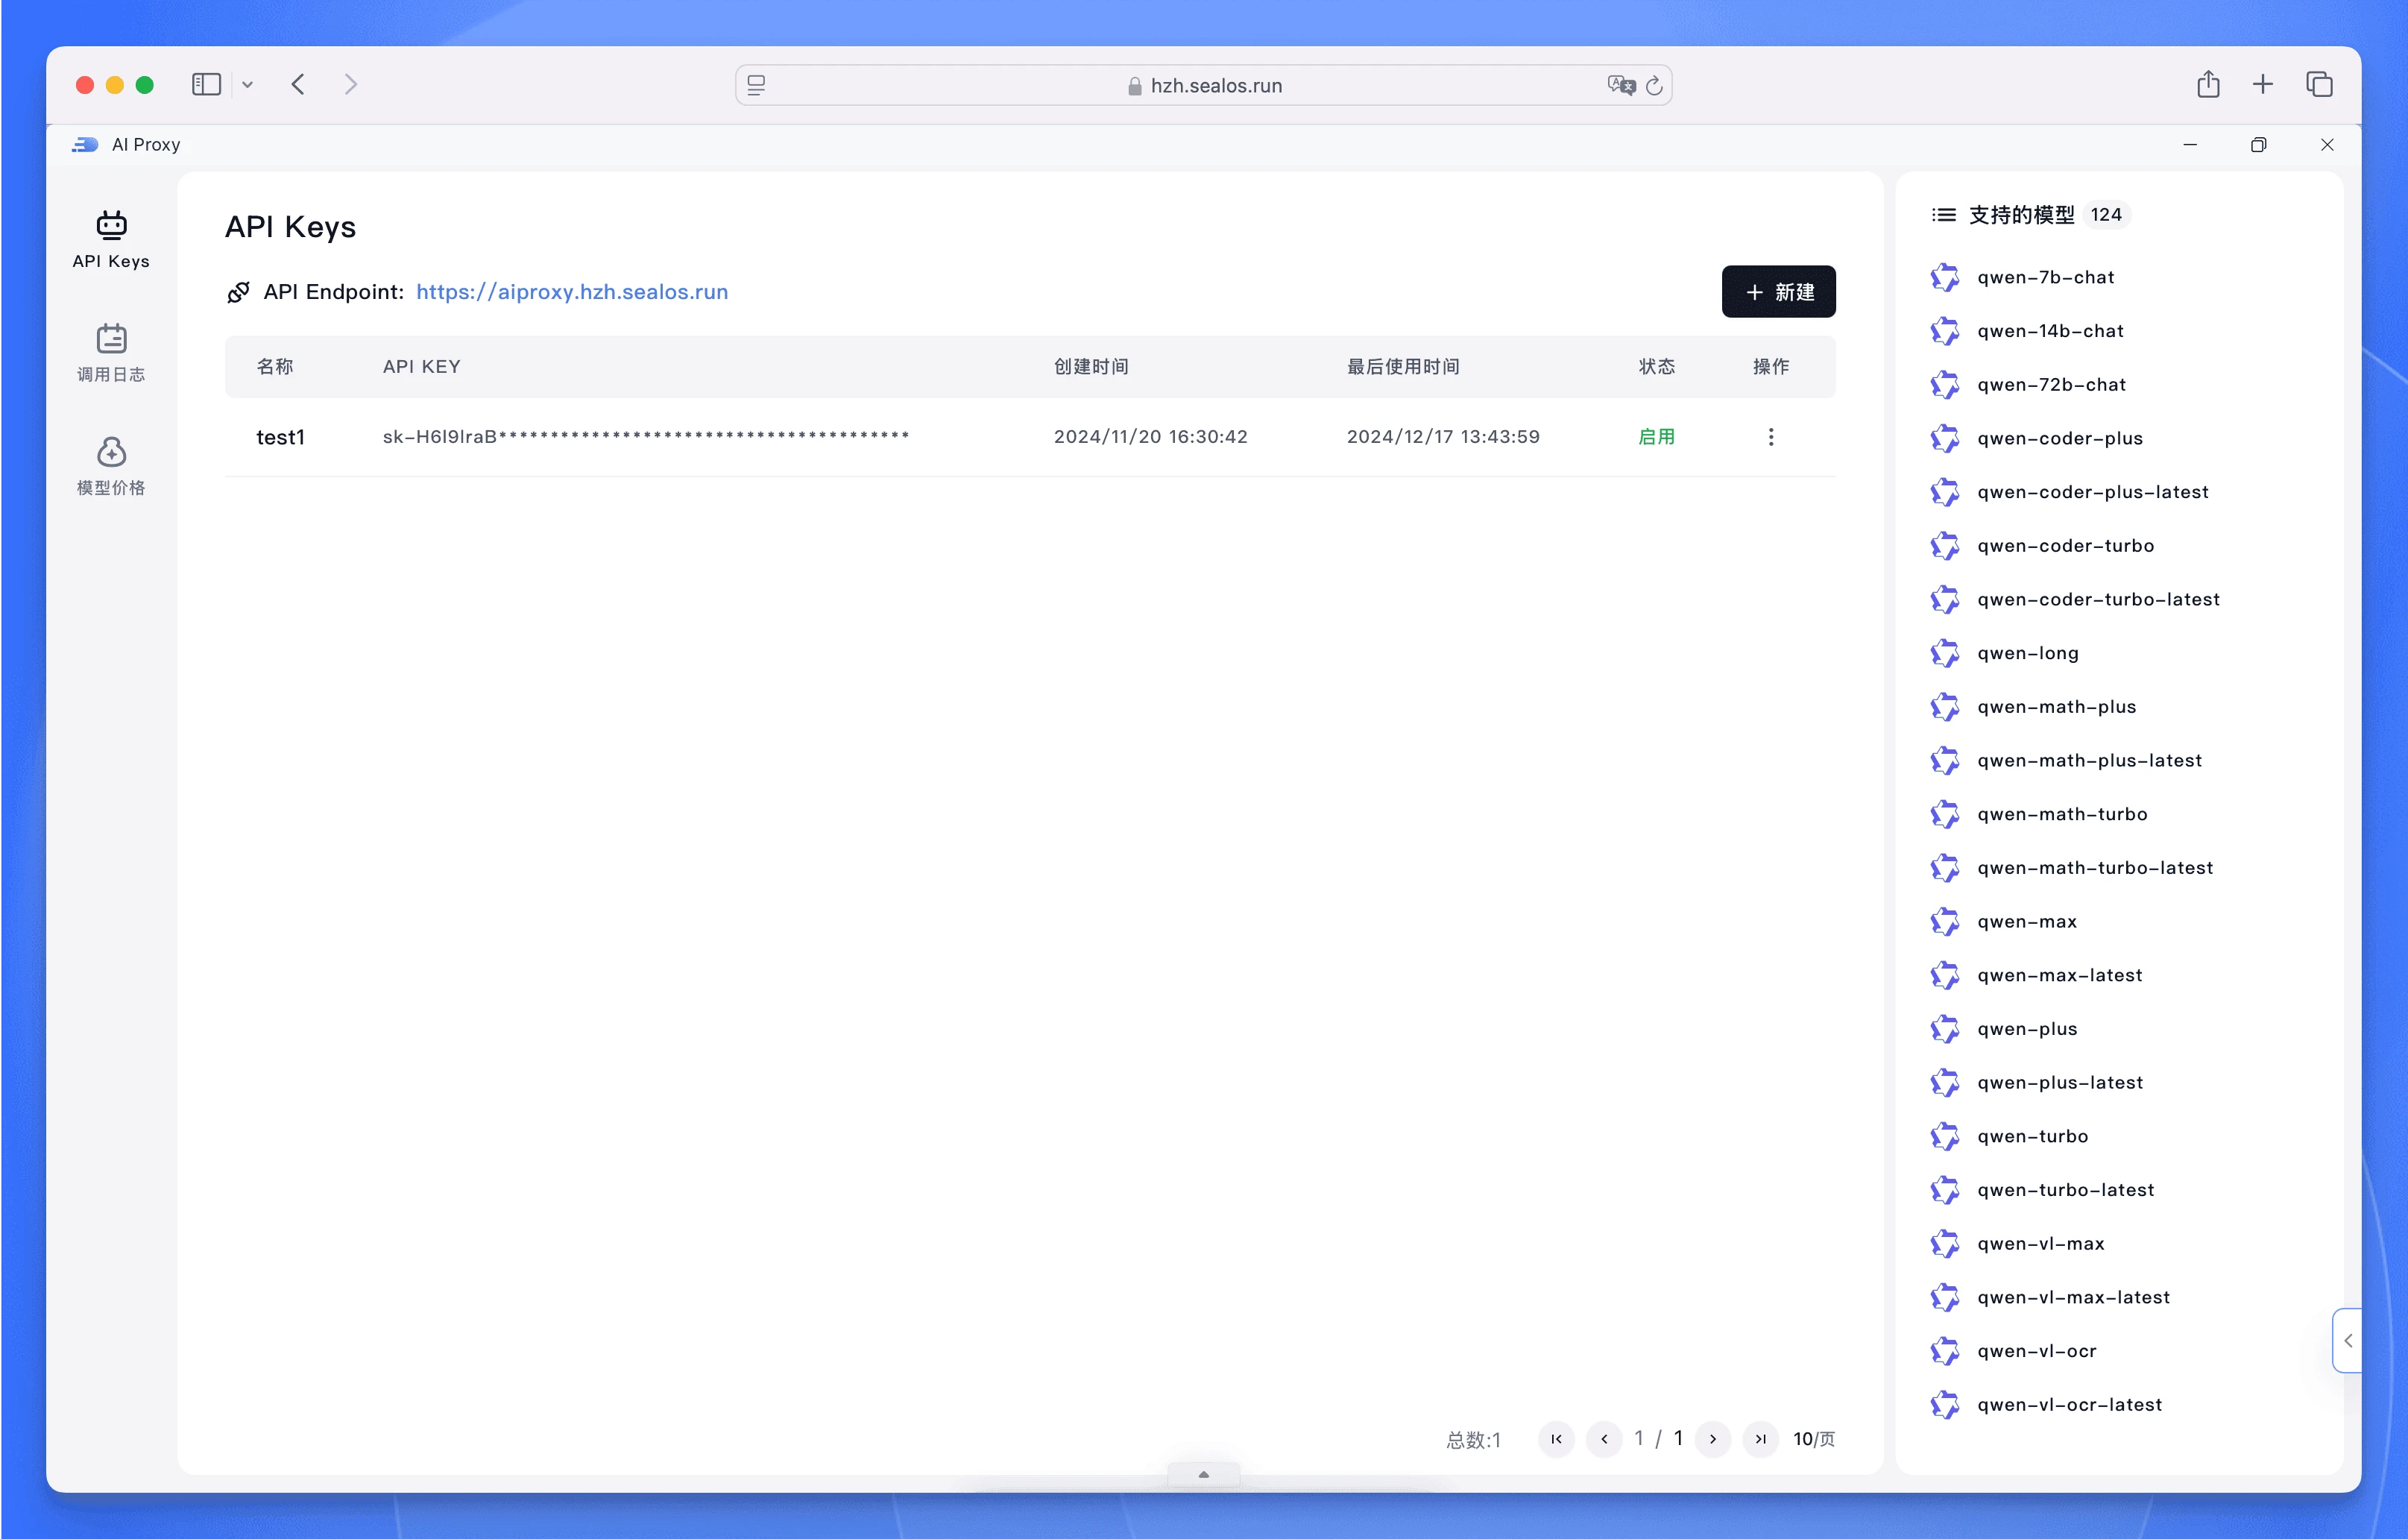The width and height of the screenshot is (2408, 1539).
Task: Open the aiproxy.hzh.sealos.run endpoint link
Action: coord(572,291)
